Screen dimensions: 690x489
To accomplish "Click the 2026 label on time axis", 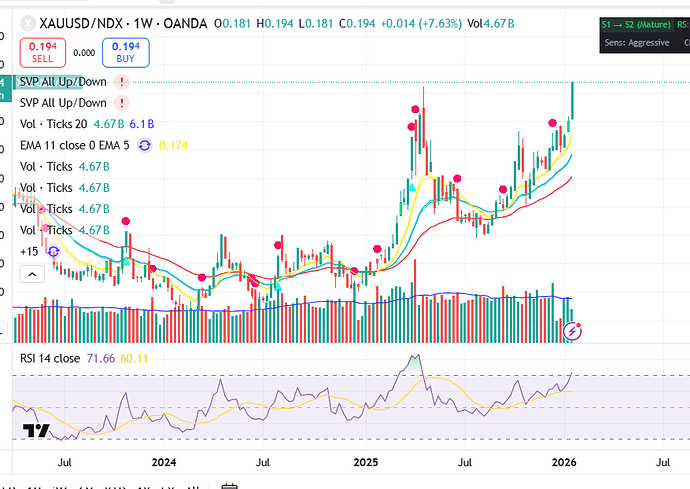I will point(564,462).
